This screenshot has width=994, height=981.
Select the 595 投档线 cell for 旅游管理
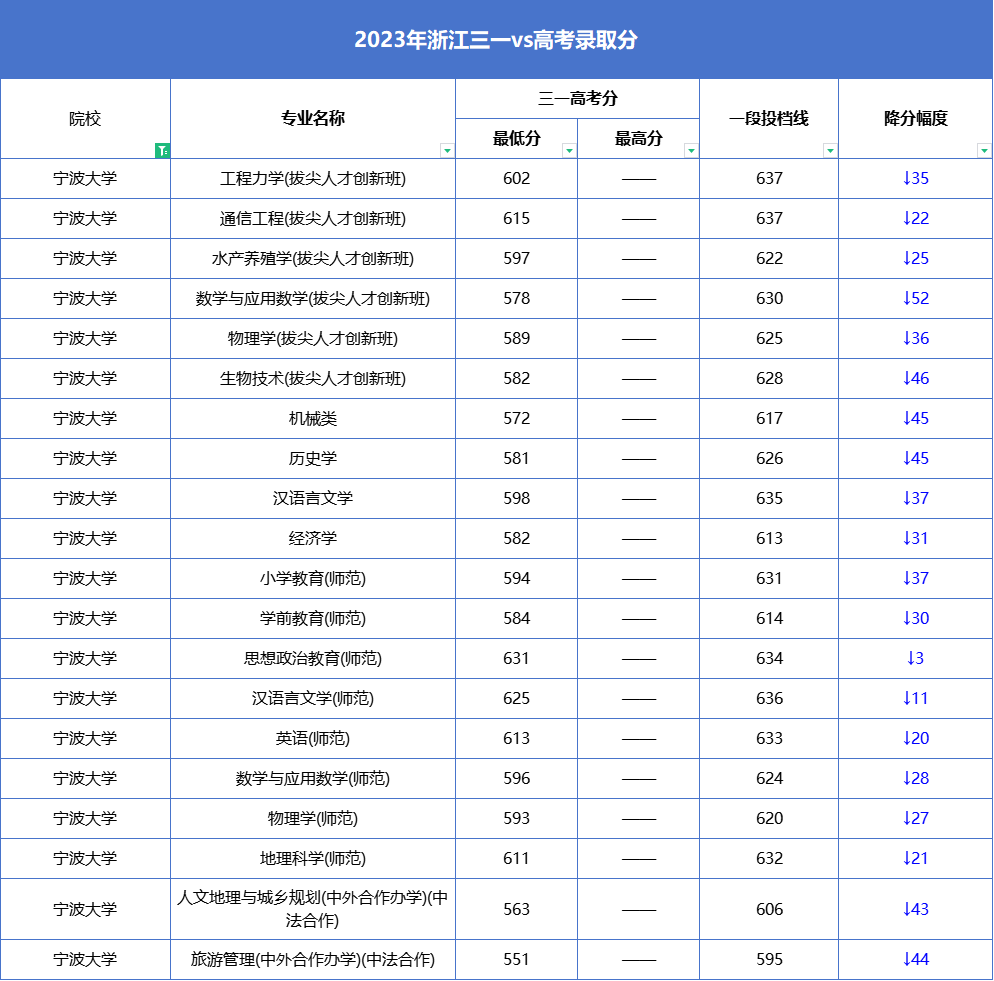(x=769, y=958)
